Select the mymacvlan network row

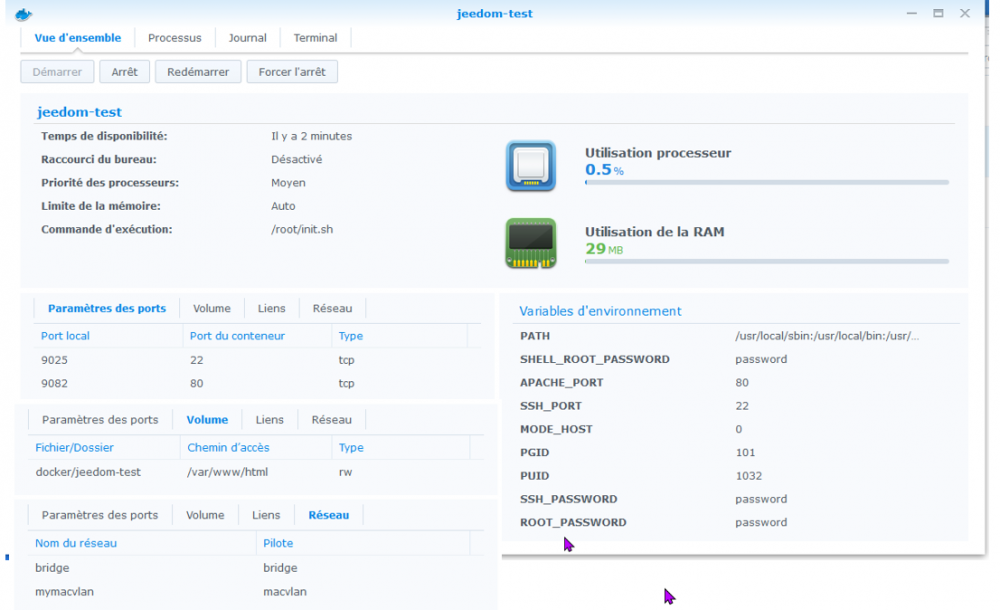(65, 591)
